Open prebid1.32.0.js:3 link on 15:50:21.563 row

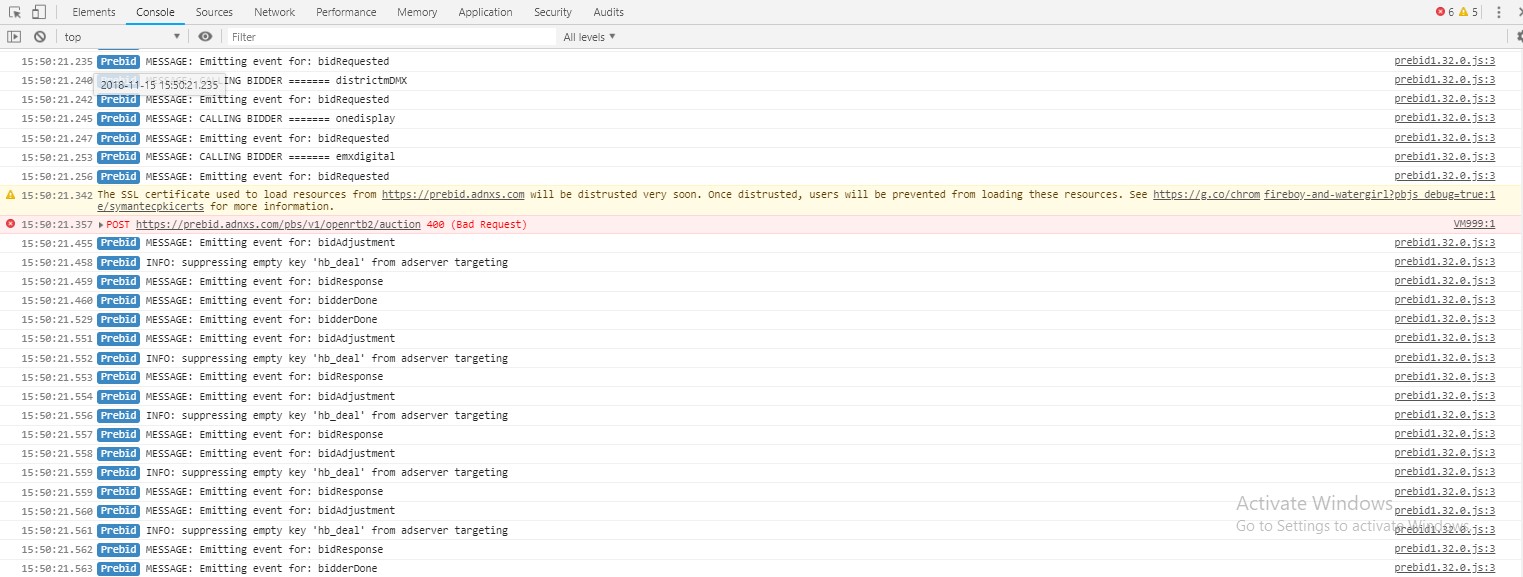pos(1445,568)
